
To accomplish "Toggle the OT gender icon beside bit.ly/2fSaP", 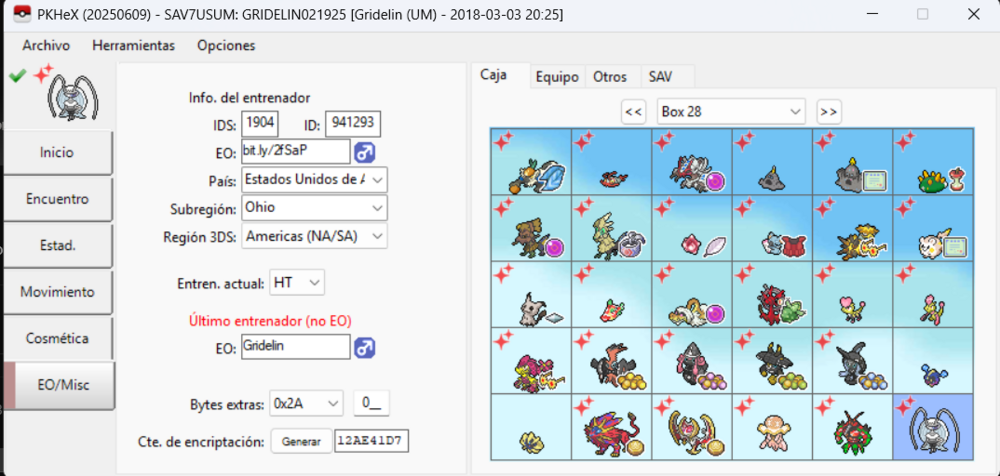I will coord(365,152).
